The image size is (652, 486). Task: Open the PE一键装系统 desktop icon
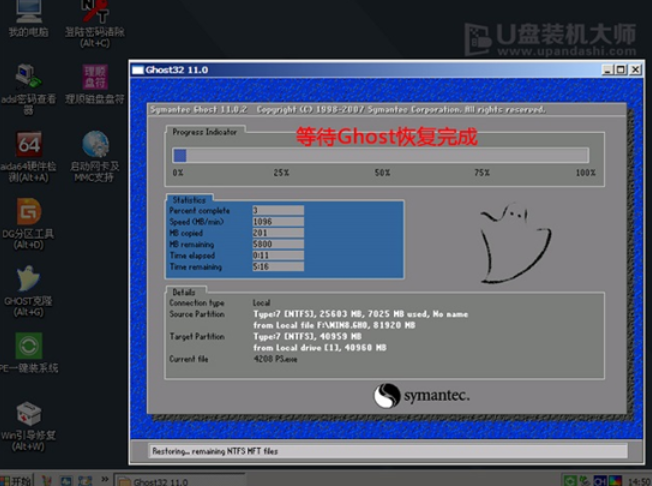pyautogui.click(x=28, y=348)
